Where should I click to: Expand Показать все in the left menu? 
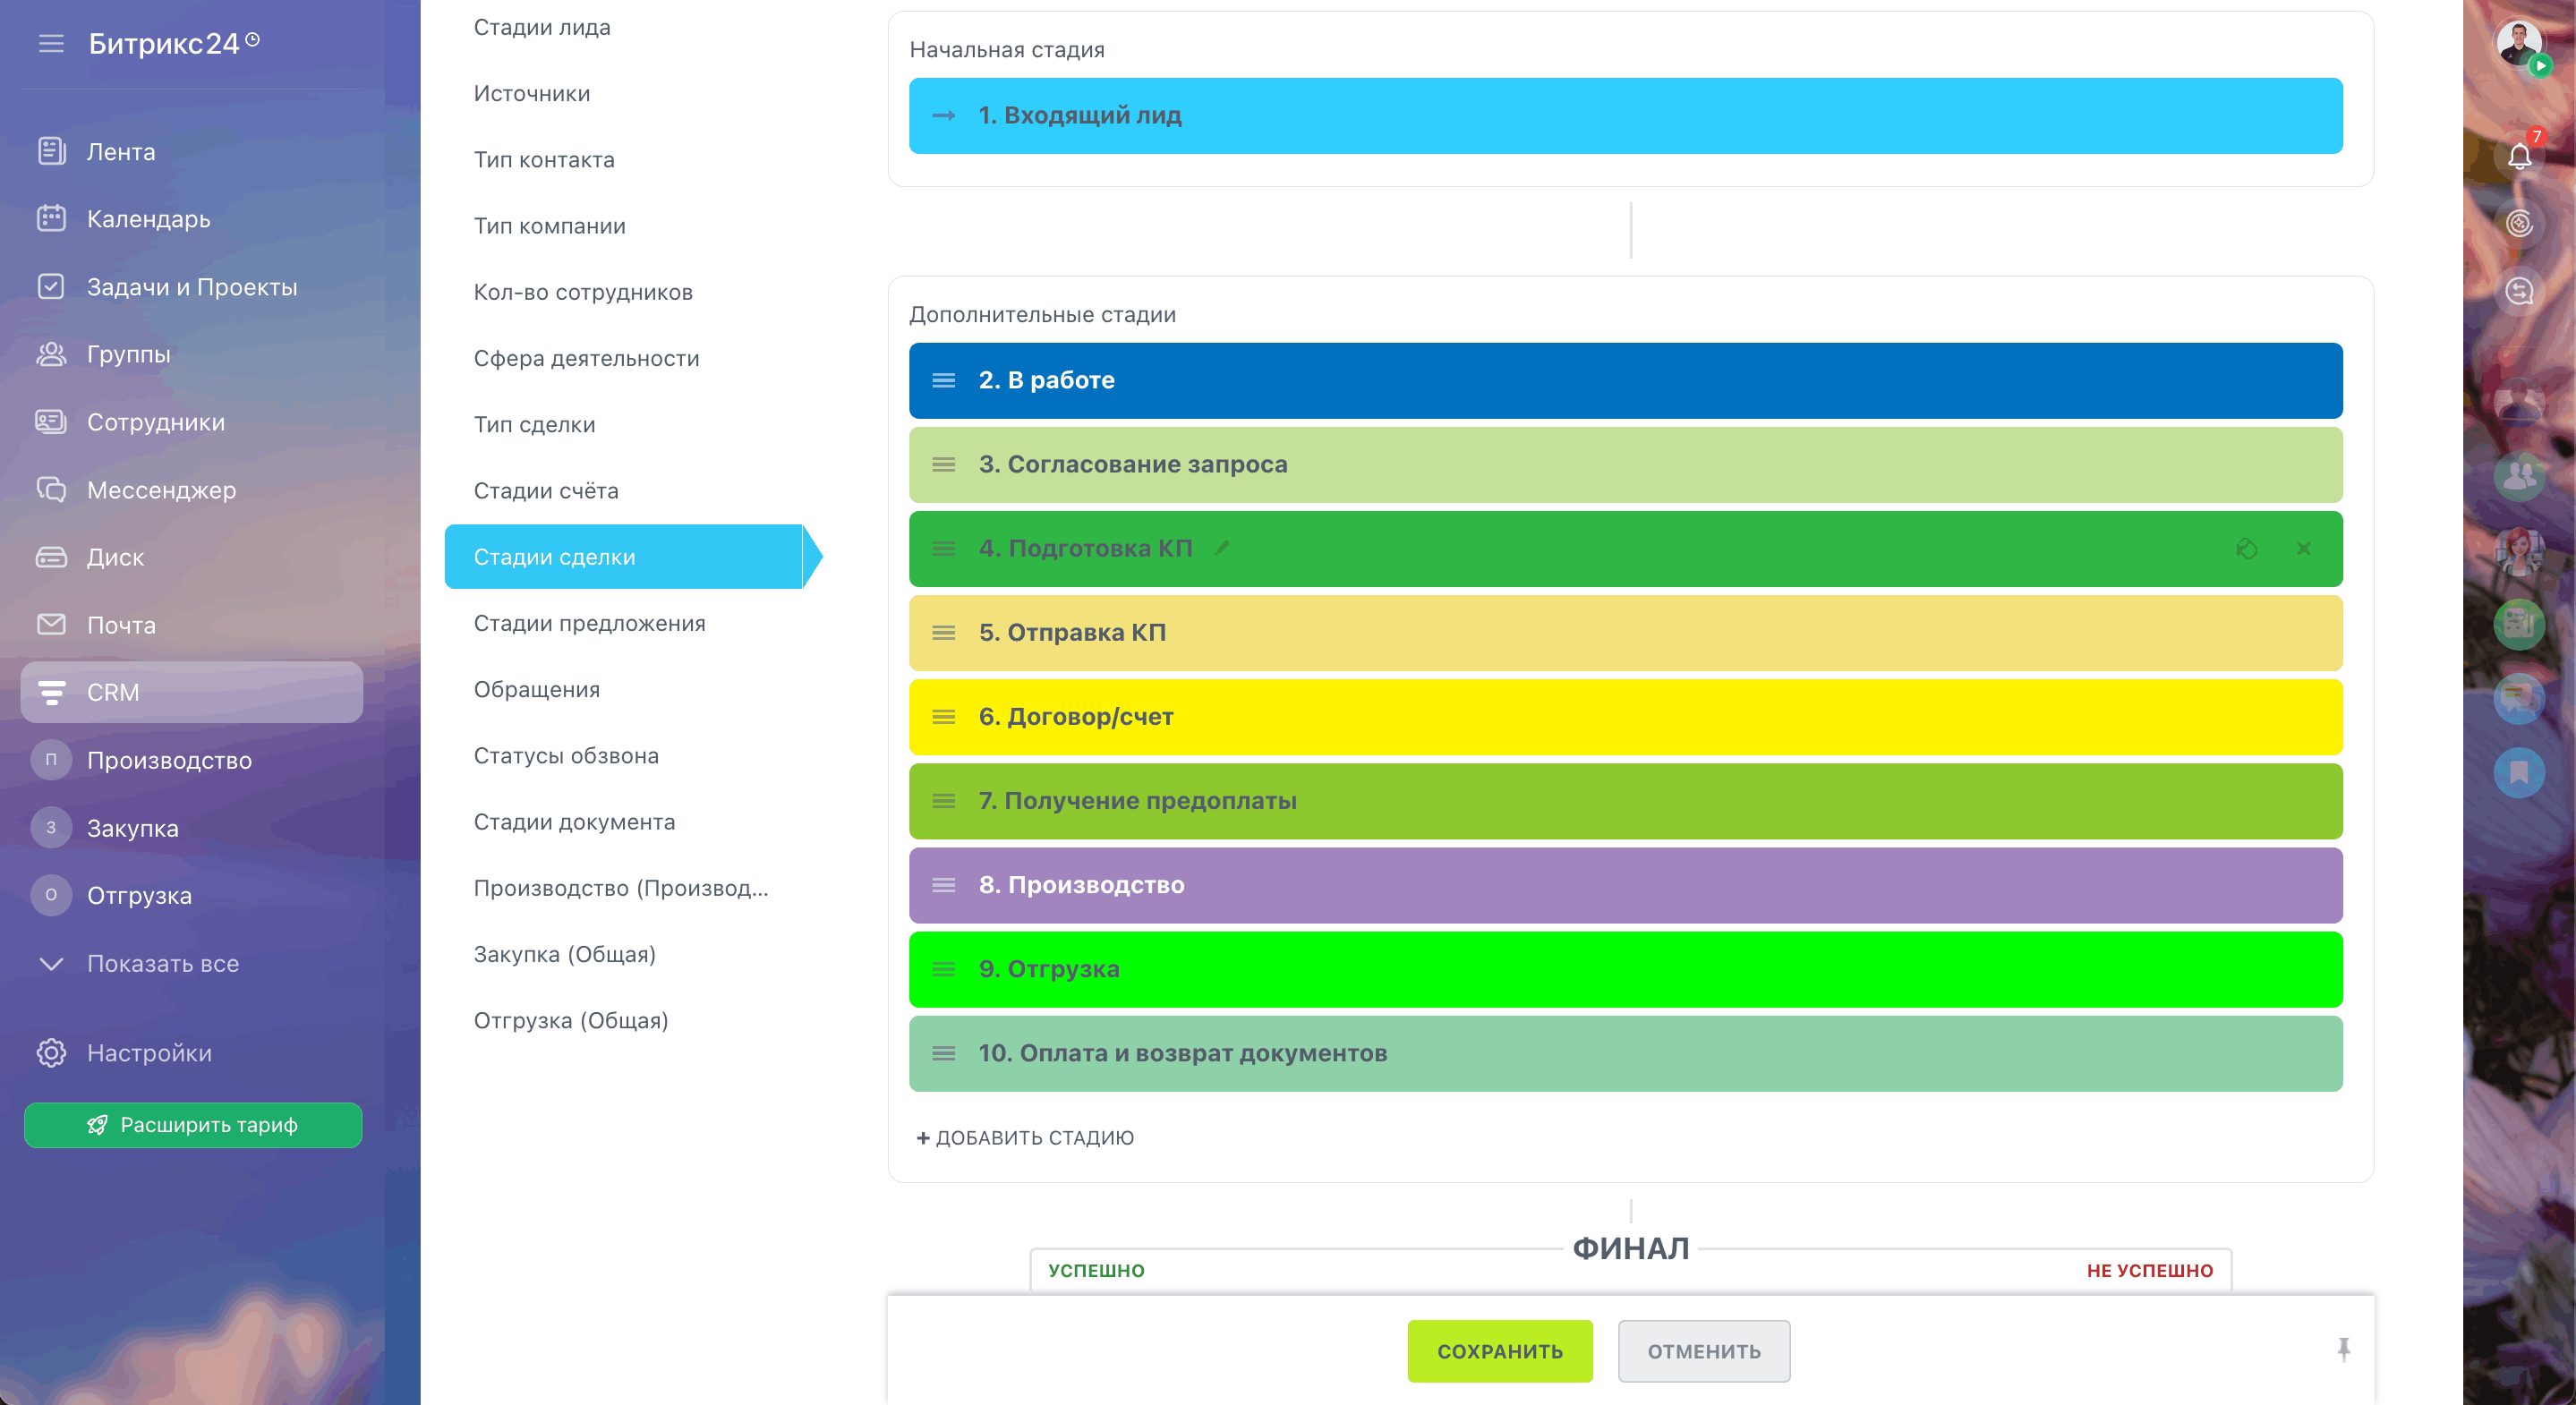(162, 963)
